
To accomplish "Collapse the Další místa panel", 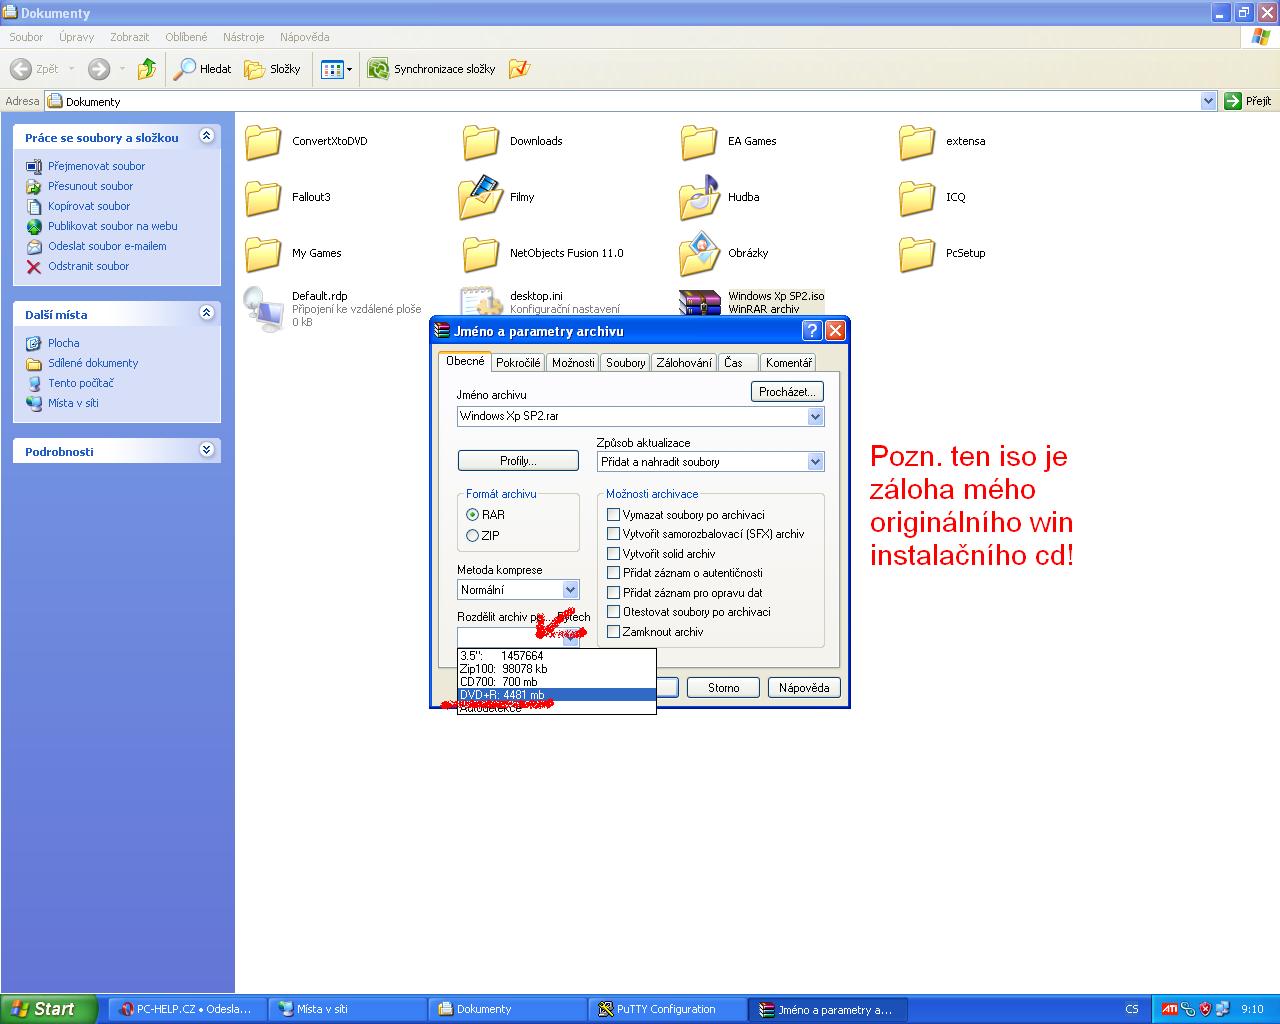I will coord(207,314).
